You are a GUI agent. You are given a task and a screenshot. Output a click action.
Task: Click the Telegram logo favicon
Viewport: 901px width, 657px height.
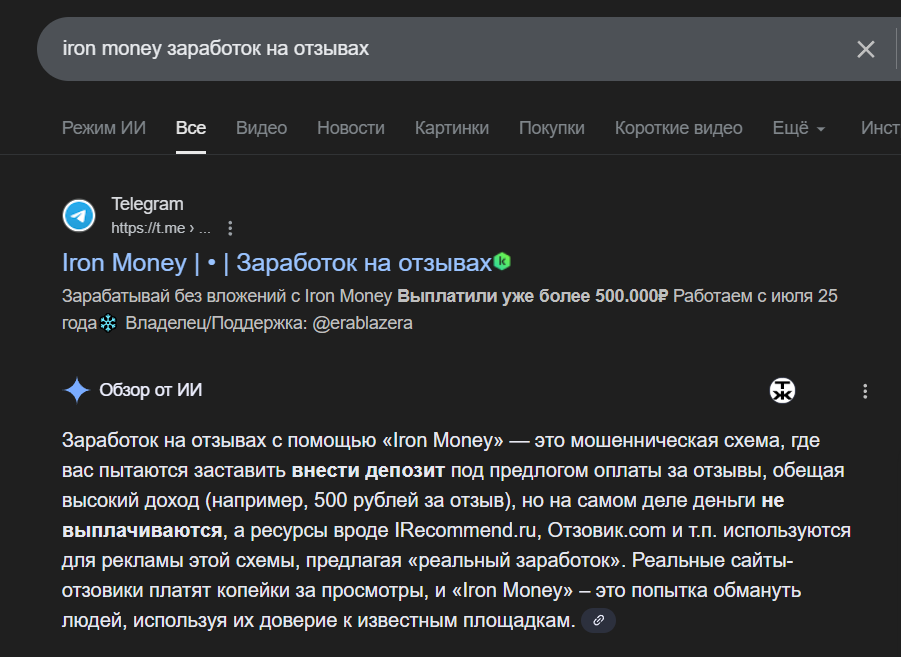point(79,215)
